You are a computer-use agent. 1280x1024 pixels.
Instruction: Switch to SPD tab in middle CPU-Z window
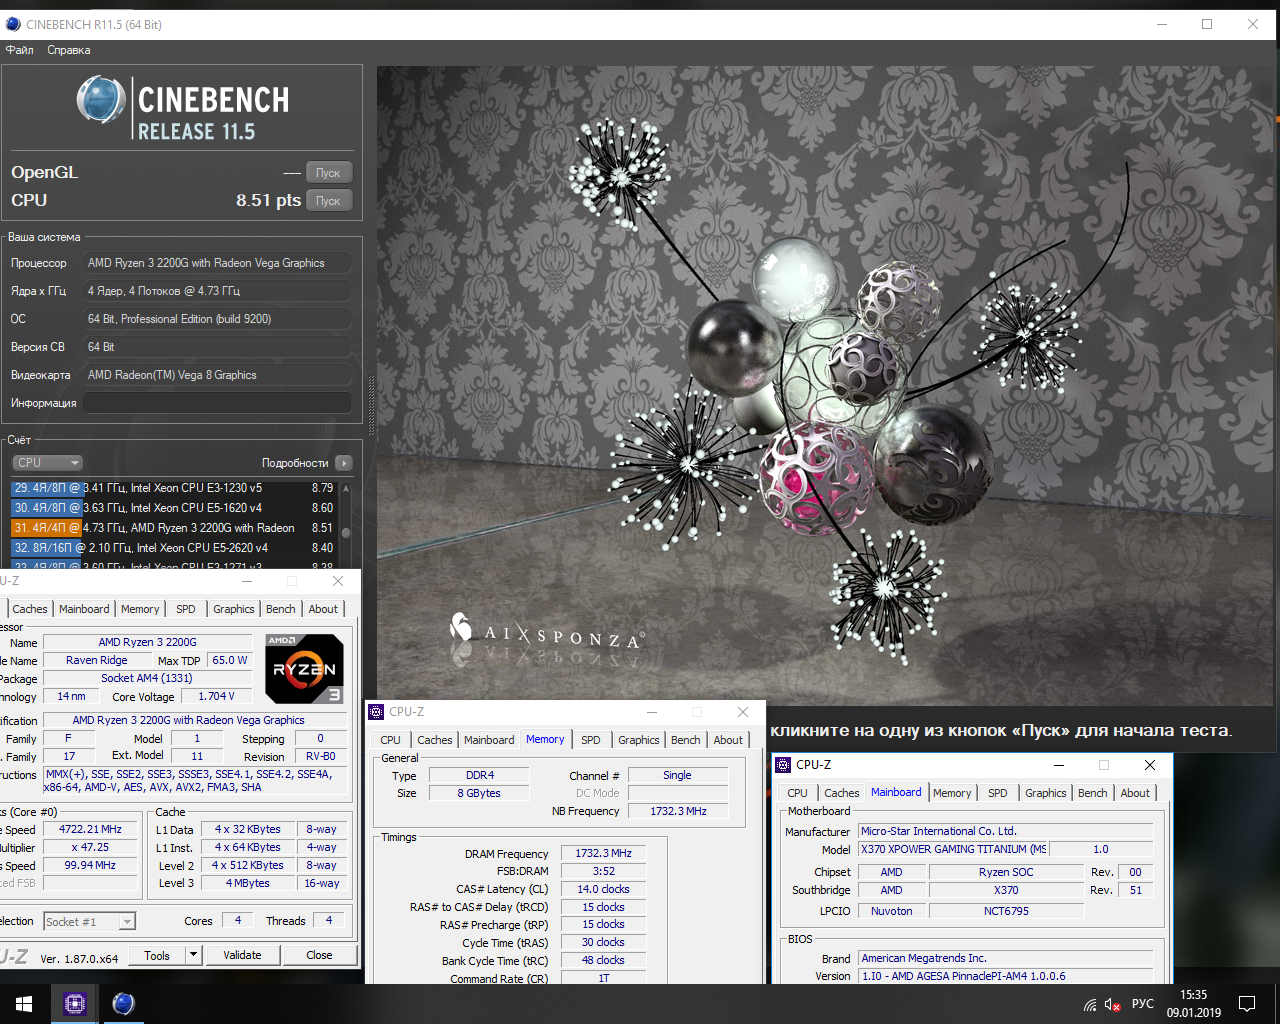click(591, 740)
